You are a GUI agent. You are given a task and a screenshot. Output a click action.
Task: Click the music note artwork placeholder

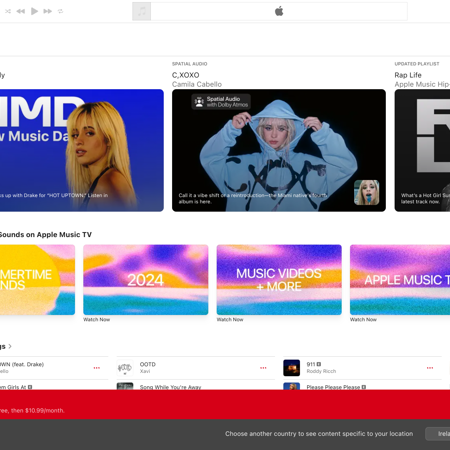[x=142, y=12]
